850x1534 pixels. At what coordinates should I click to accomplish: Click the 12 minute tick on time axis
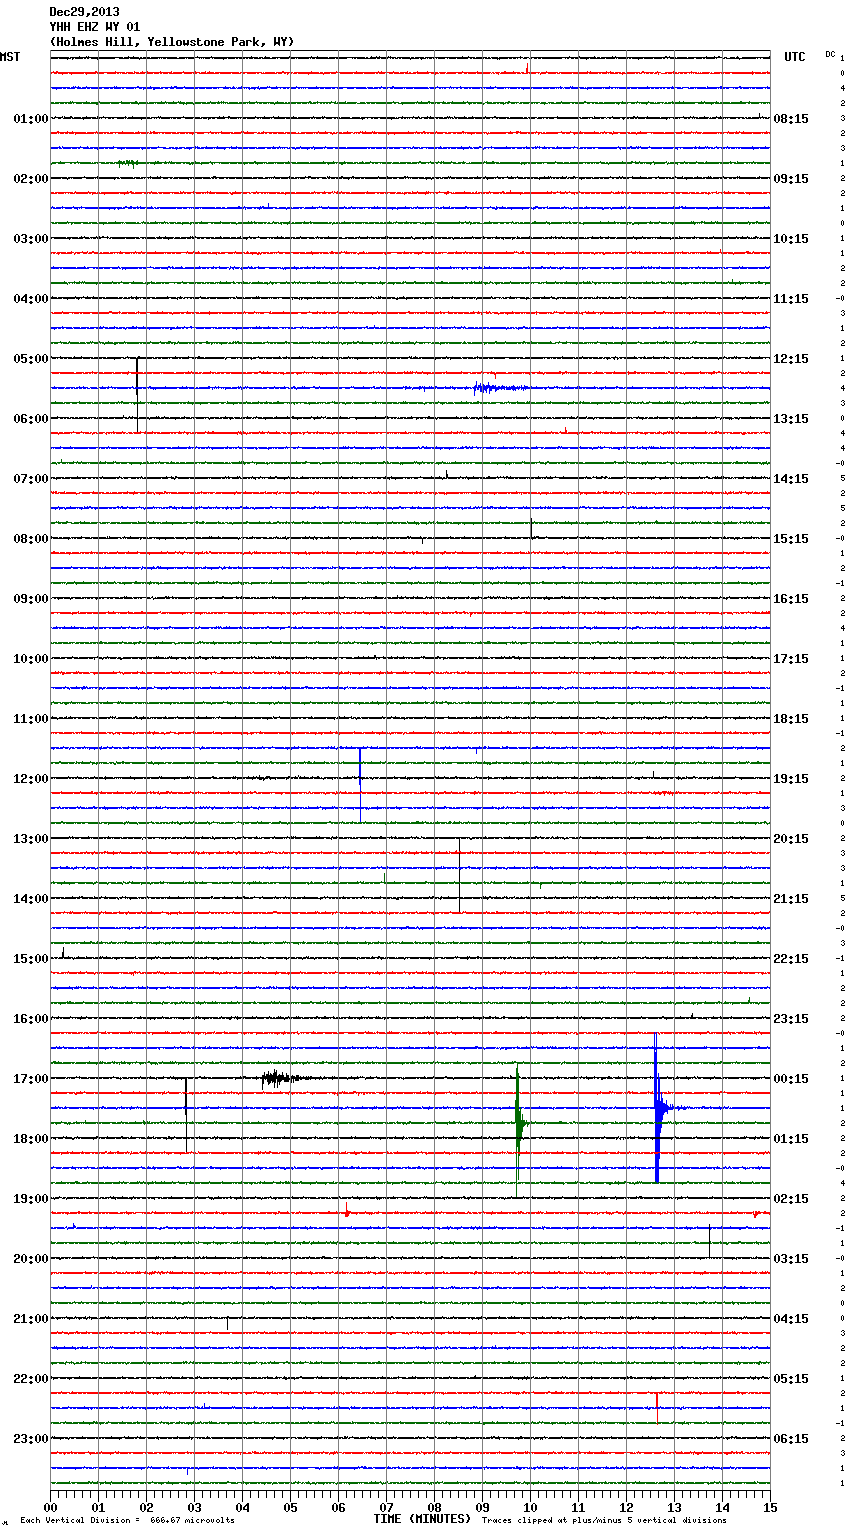coord(626,1507)
